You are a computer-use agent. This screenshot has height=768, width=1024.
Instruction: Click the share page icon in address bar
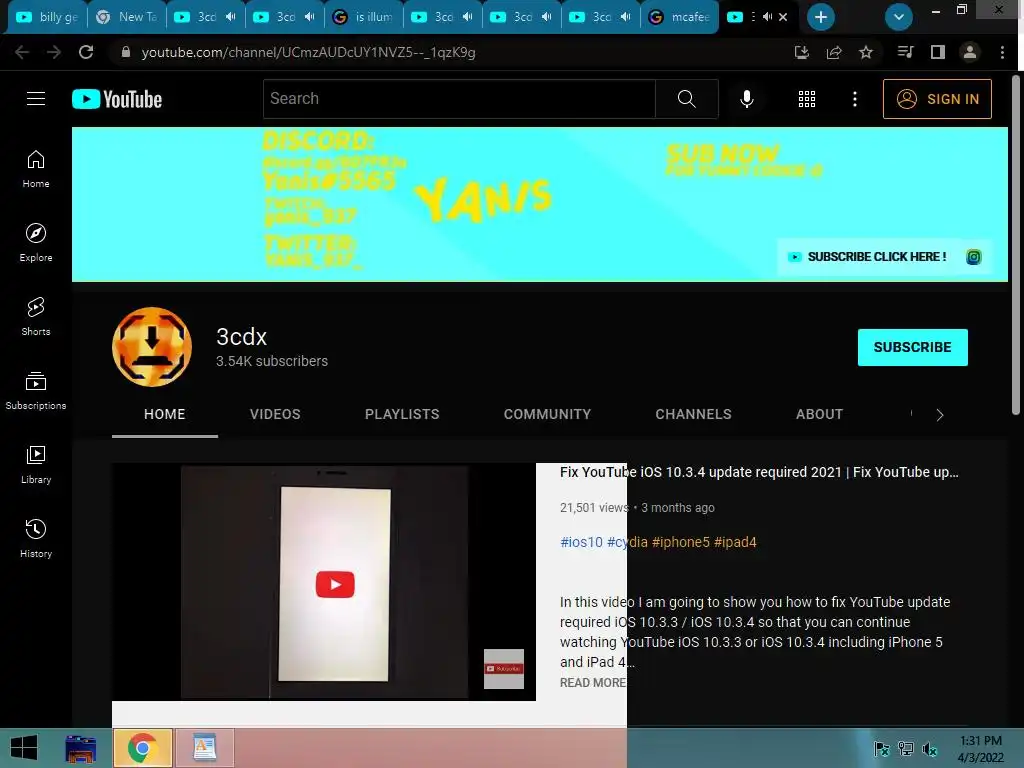(x=834, y=52)
